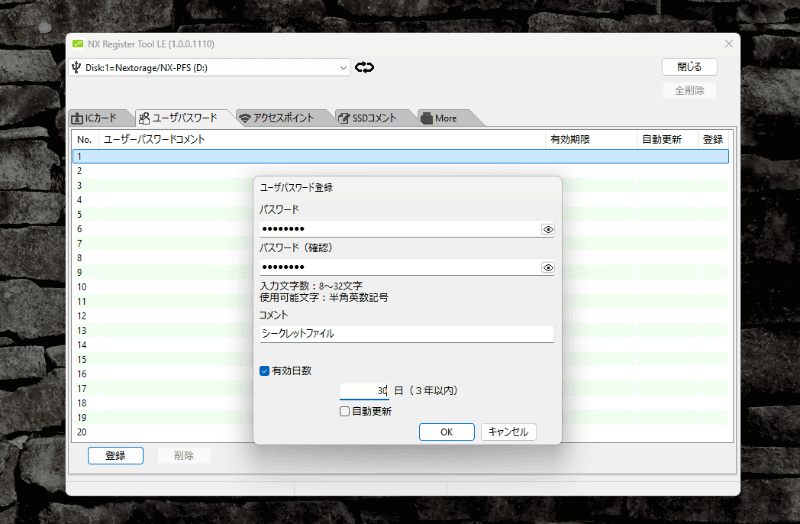Close the NX Register Tool window

click(x=729, y=44)
